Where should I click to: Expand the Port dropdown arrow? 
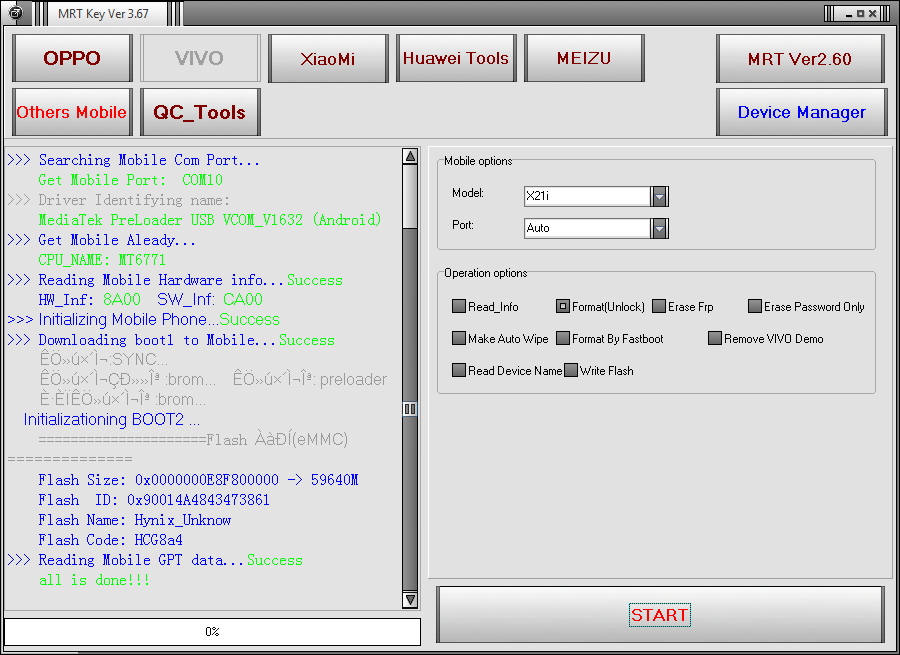(x=659, y=228)
